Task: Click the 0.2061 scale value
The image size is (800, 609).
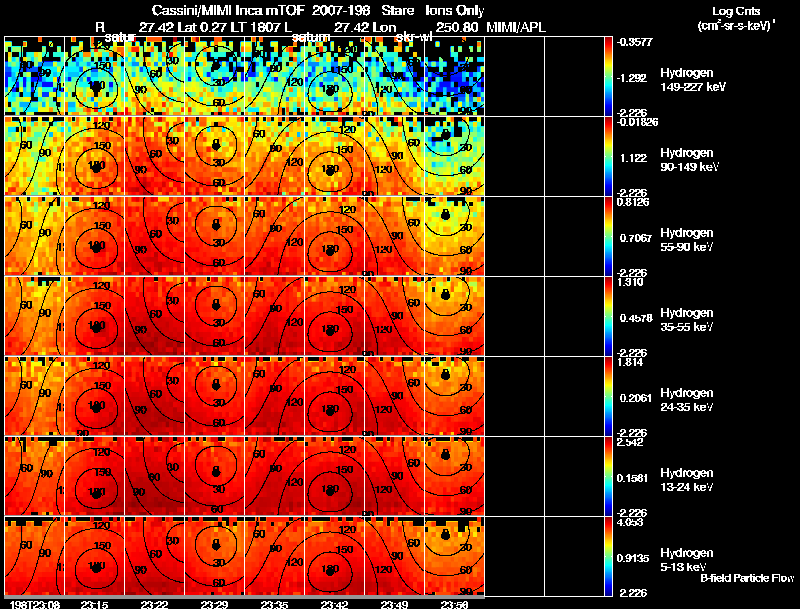Action: tap(636, 398)
